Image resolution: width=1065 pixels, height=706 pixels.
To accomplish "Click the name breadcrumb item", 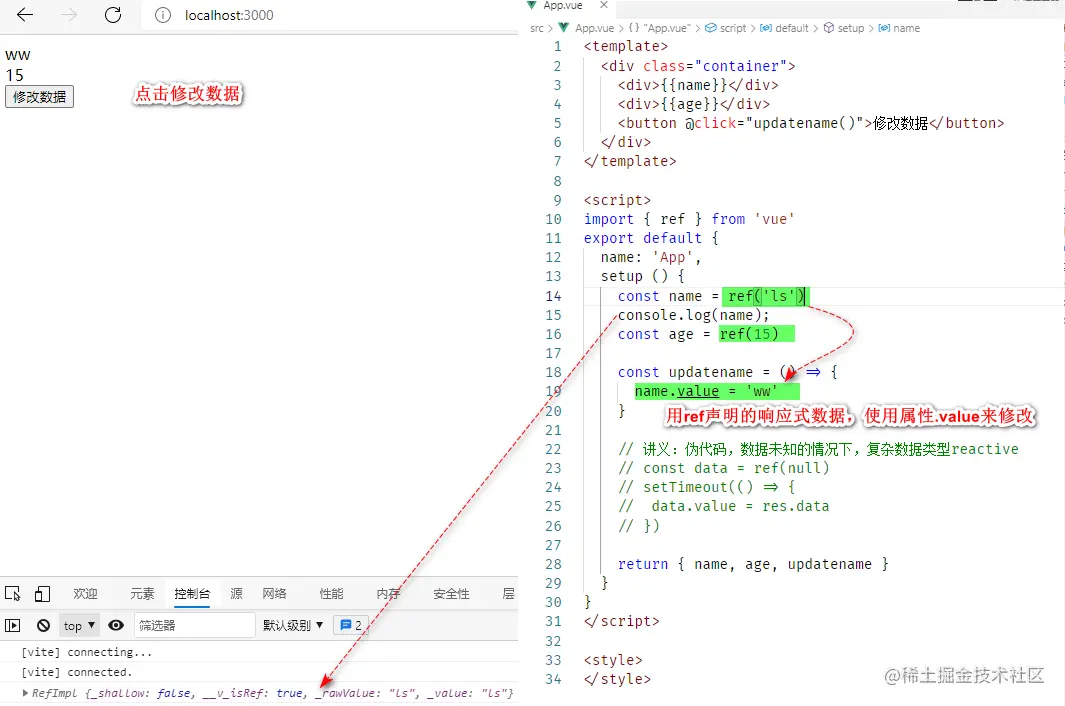I will [899, 28].
